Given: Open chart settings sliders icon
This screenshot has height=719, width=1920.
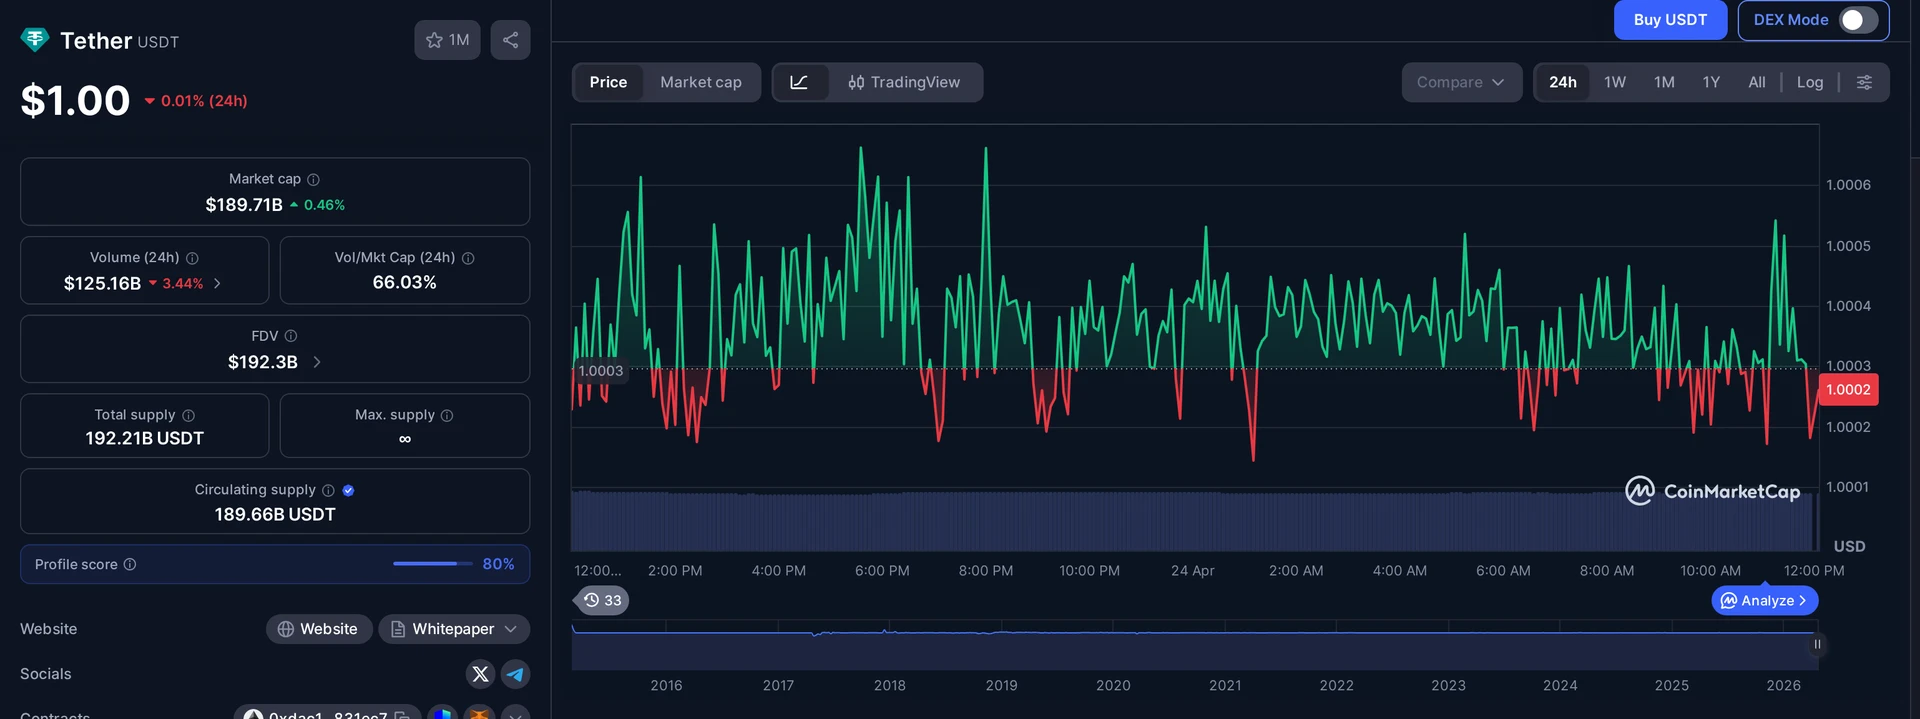Looking at the screenshot, I should click(x=1864, y=82).
